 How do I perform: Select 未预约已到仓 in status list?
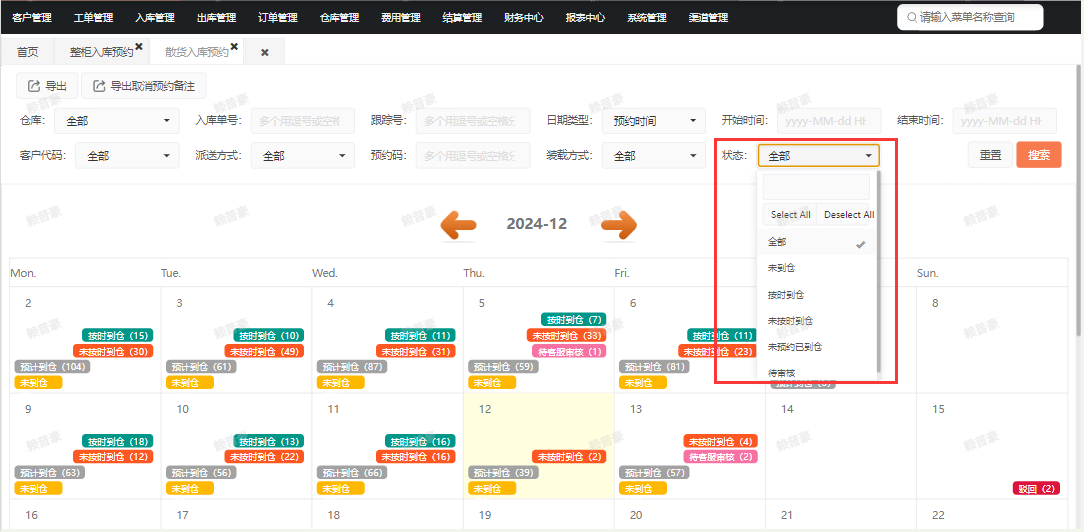[x=816, y=347]
